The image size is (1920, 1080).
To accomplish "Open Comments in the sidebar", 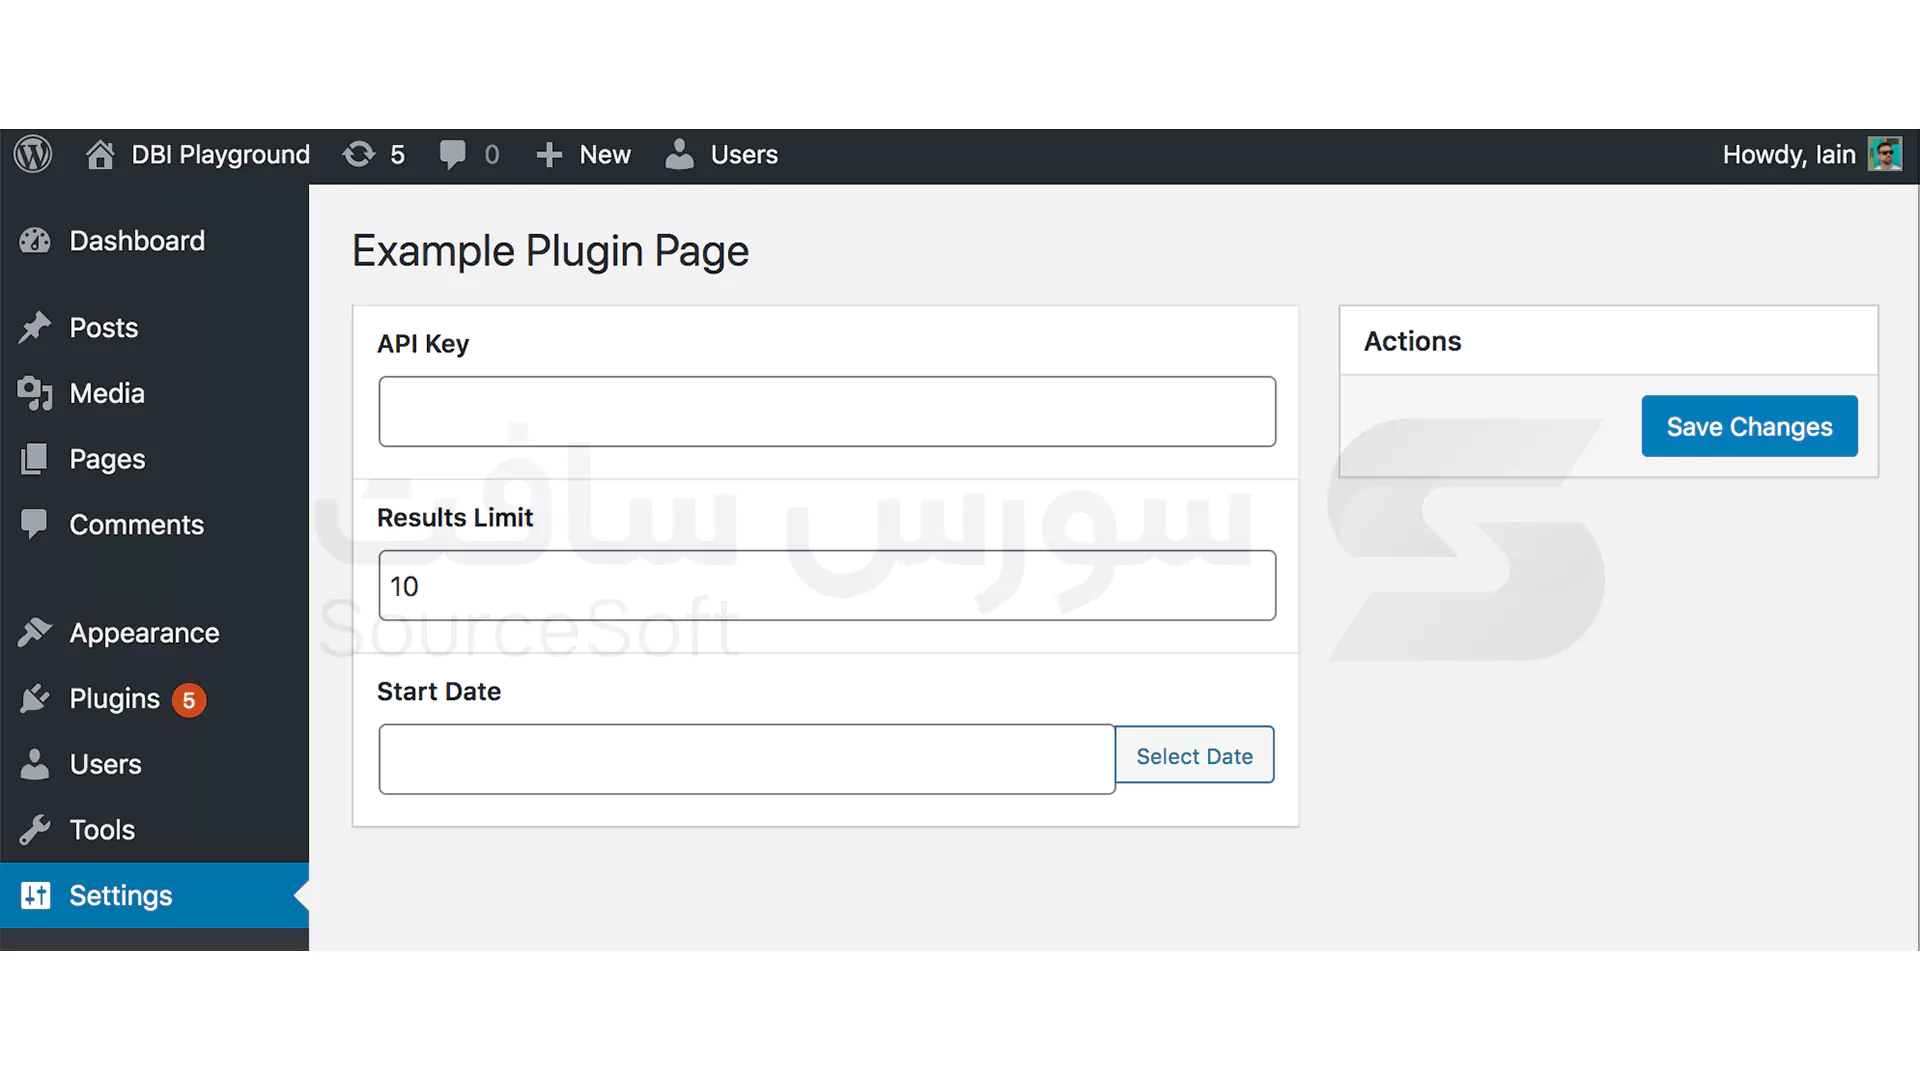I will [136, 525].
